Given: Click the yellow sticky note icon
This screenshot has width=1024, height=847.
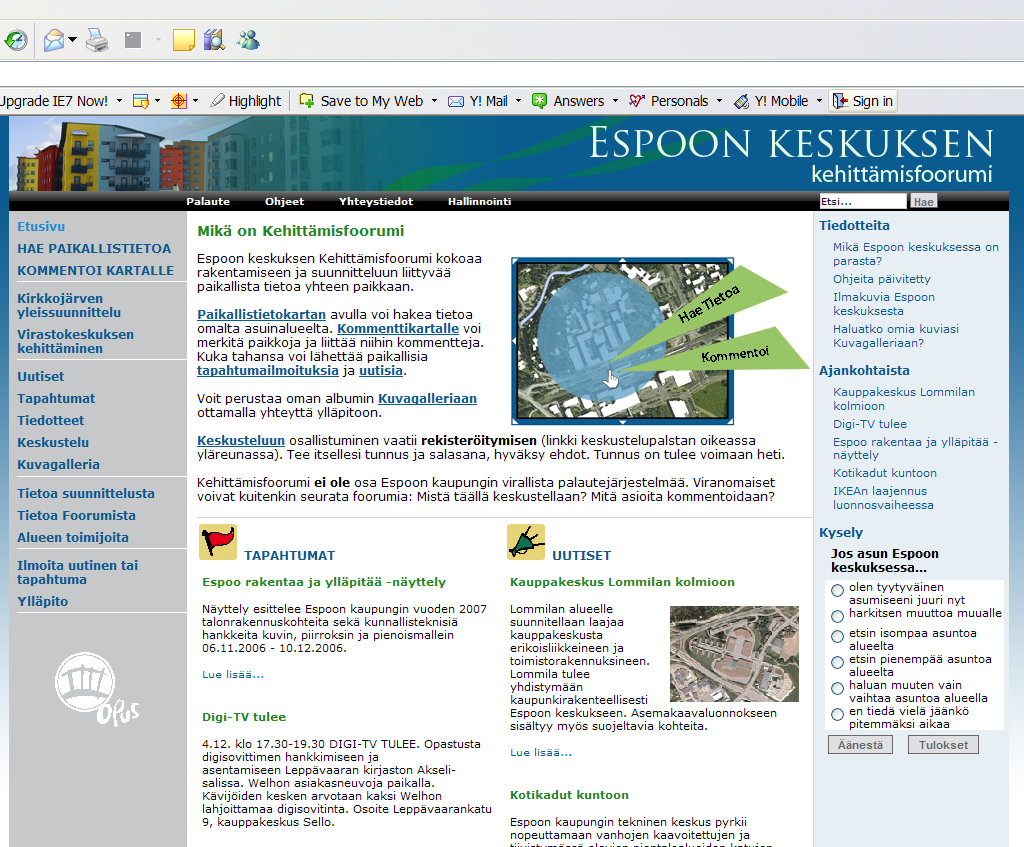Looking at the screenshot, I should [x=184, y=40].
